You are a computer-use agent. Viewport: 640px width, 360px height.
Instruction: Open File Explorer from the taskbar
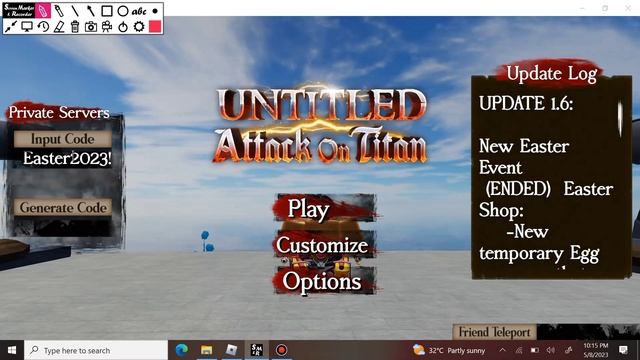[x=207, y=350]
